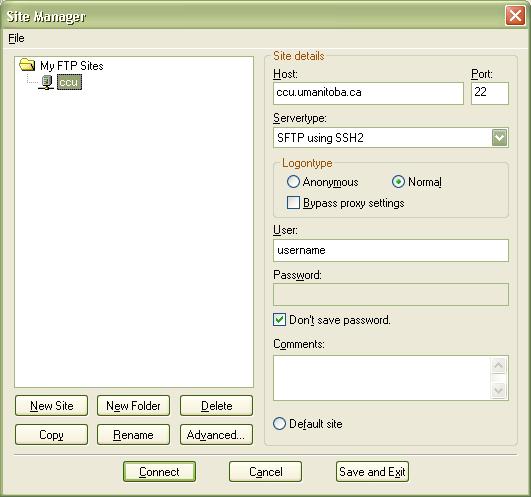Close the Site Manager window
This screenshot has height=497, width=531.
pyautogui.click(x=515, y=15)
